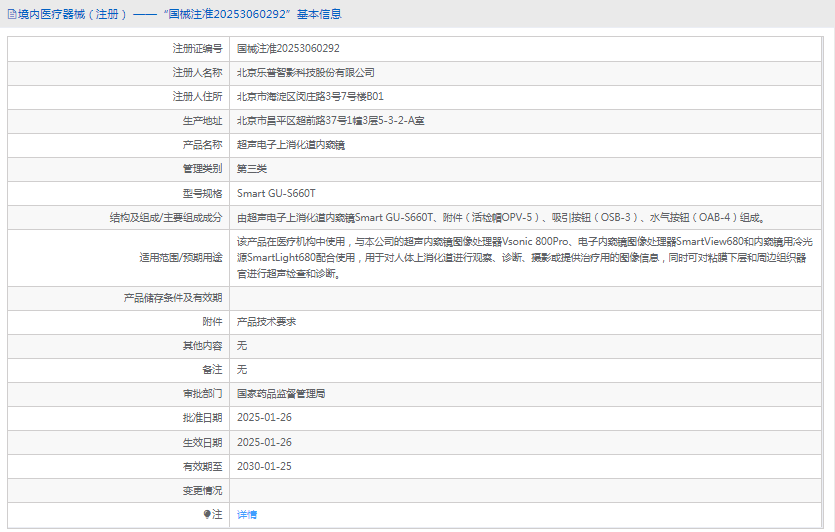
Task: Click product name 超声电子上消化道内窥镜
Action: coord(291,145)
